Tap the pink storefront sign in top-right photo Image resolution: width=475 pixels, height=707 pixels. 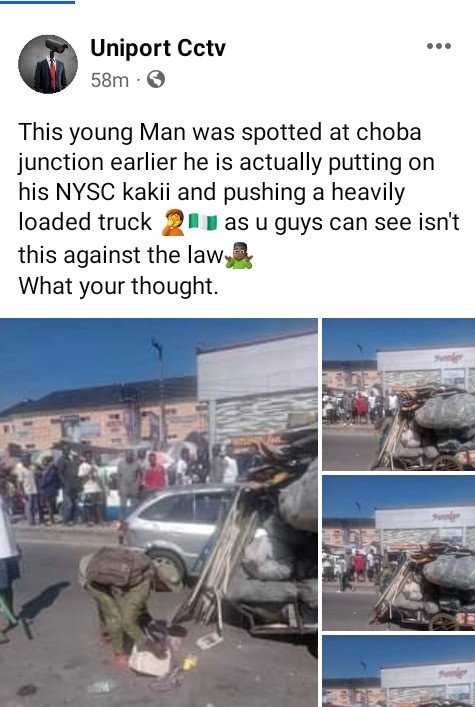point(447,358)
